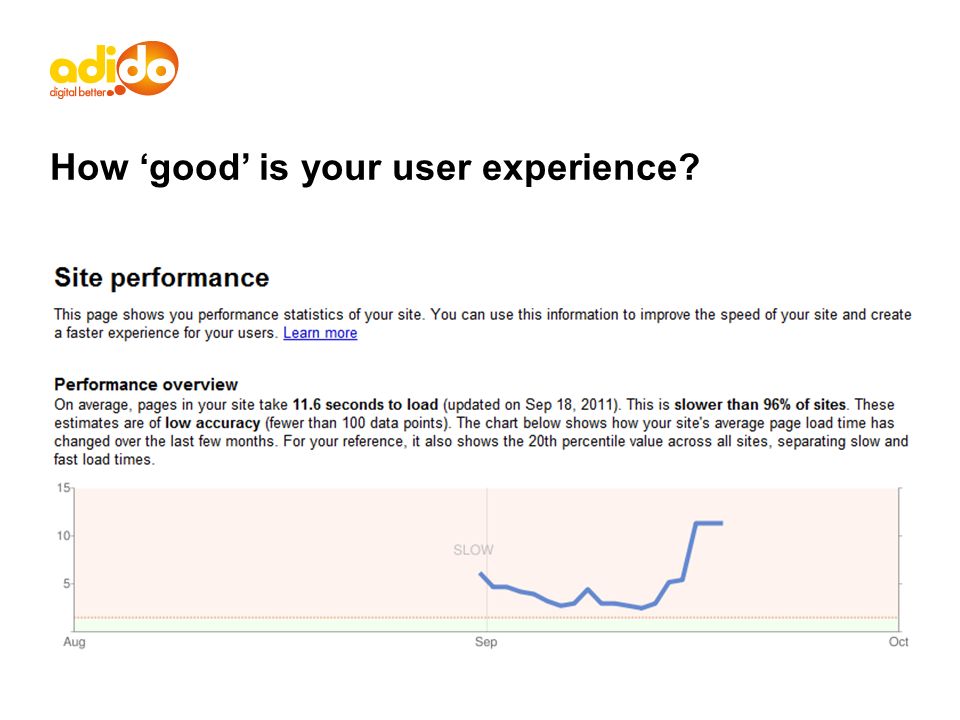Click the Oct label on chart axis
This screenshot has height=720, width=960.
(898, 642)
